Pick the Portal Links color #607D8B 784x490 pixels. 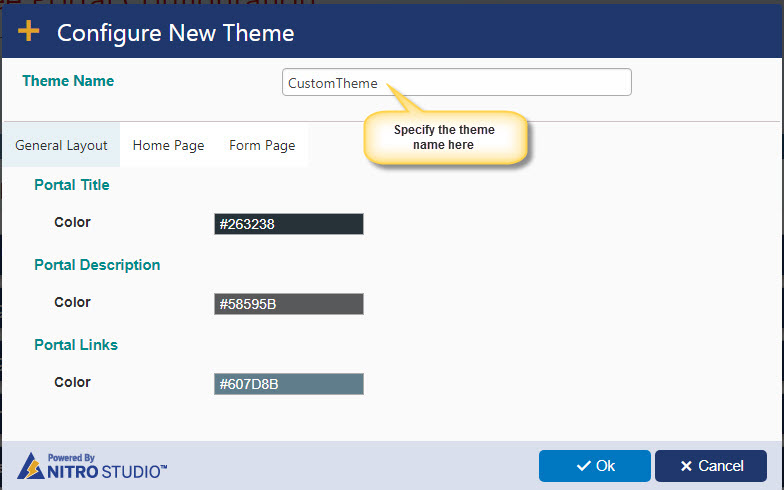pyautogui.click(x=288, y=384)
